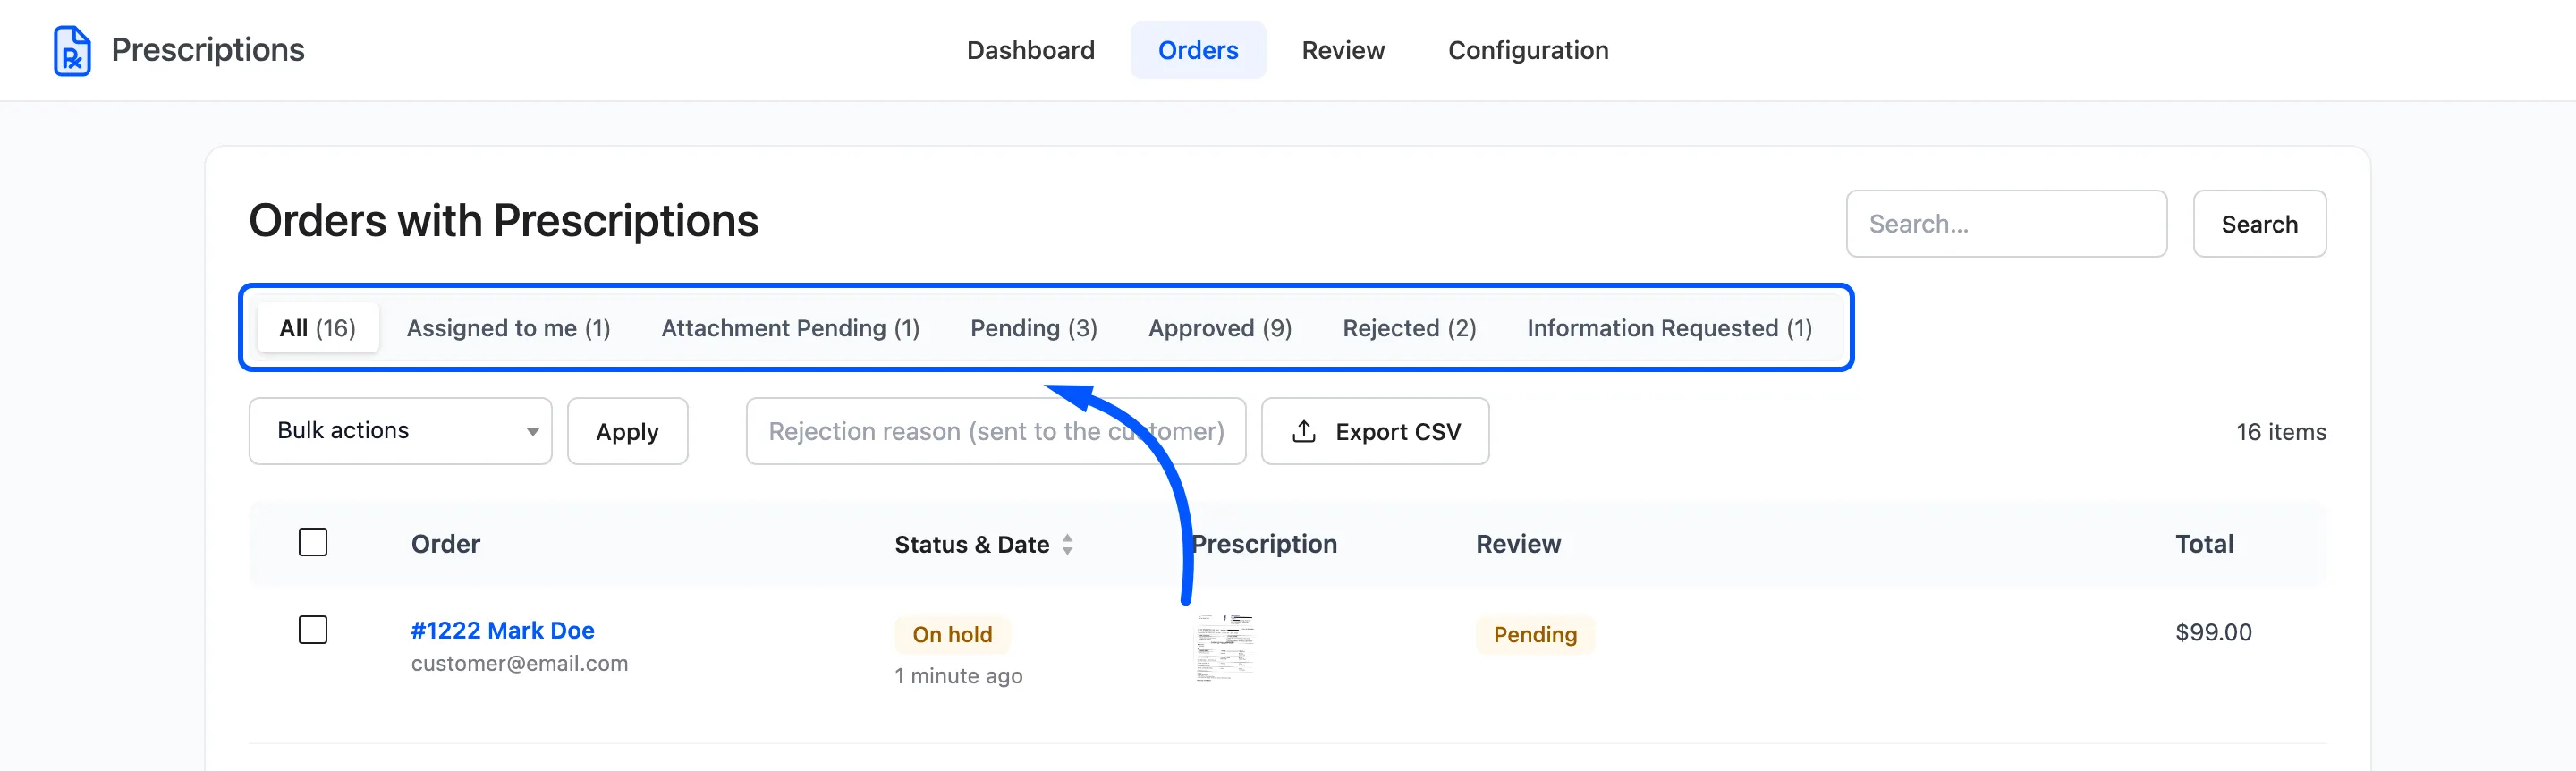The height and width of the screenshot is (771, 2576).
Task: Click the export icon beside Export CSV
Action: coord(1303,431)
